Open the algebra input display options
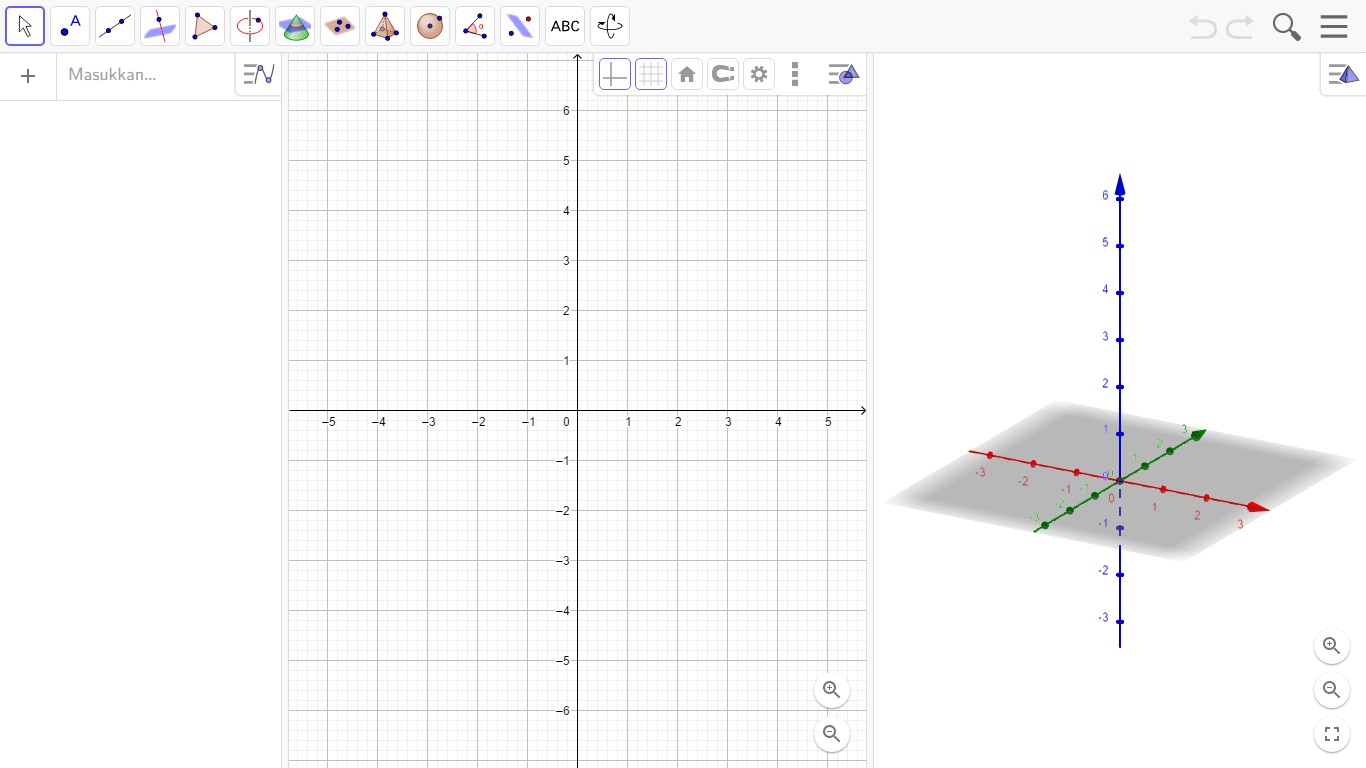The image size is (1366, 768). click(x=257, y=74)
